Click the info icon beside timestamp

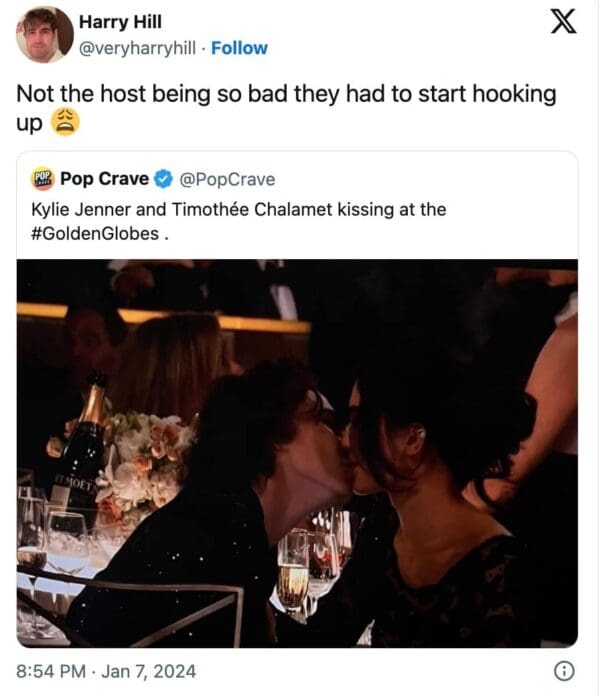coord(566,671)
